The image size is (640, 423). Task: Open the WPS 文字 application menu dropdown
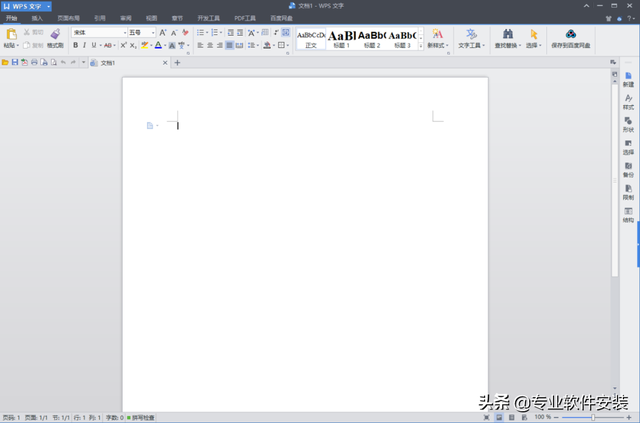(47, 6)
